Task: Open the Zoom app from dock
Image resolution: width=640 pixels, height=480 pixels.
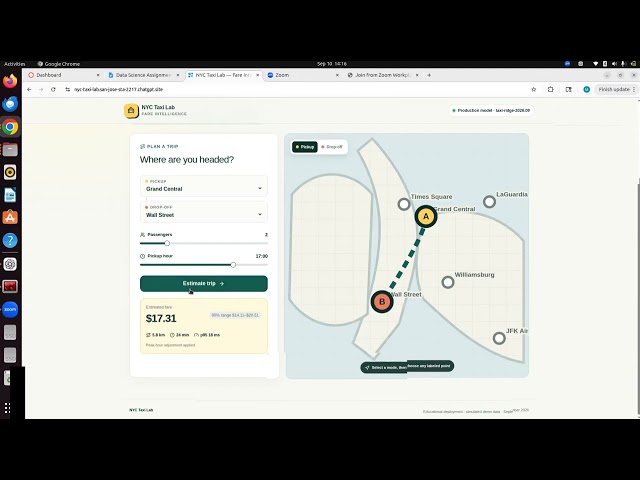Action: coord(10,309)
